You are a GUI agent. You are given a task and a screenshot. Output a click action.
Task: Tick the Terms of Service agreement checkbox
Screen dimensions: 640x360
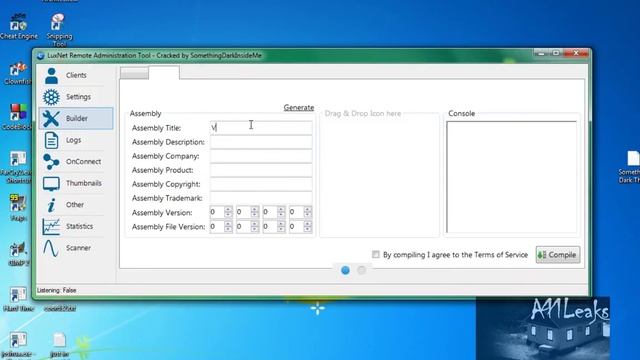[376, 255]
